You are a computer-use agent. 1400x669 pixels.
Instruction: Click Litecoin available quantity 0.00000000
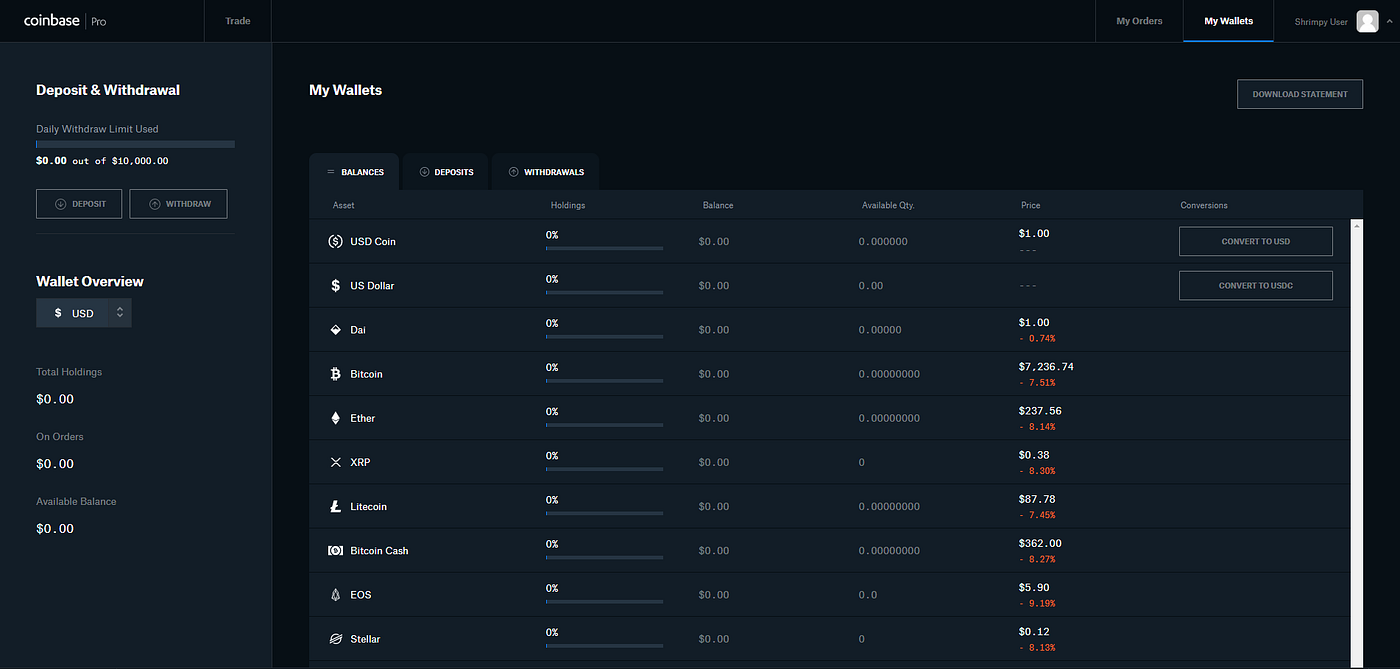click(889, 506)
